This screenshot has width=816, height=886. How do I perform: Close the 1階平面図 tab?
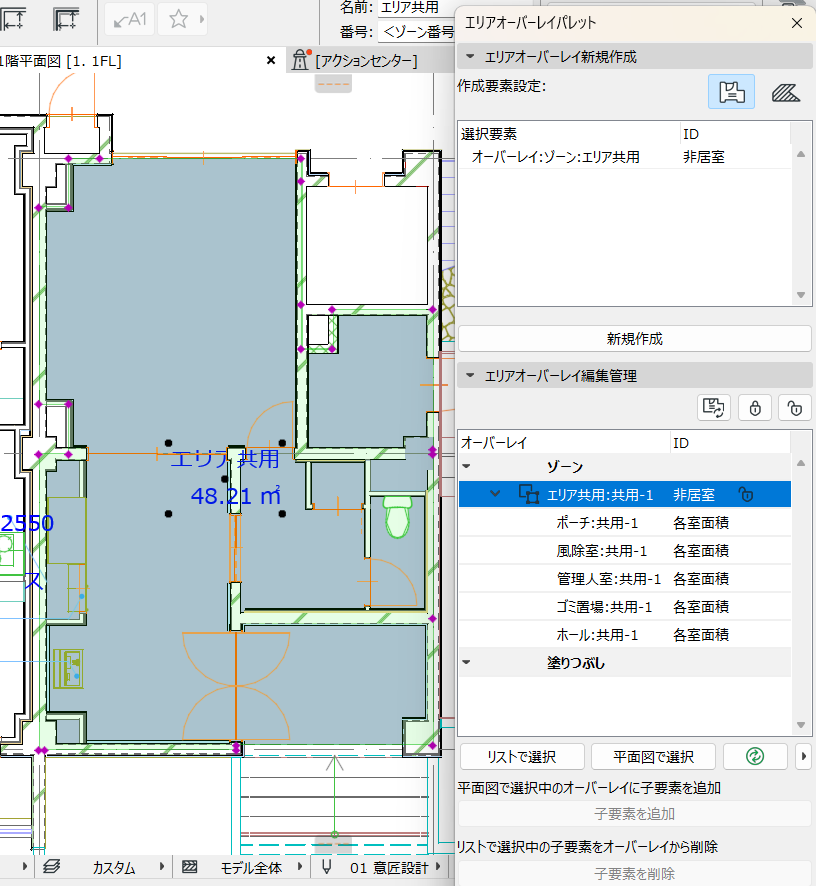point(271,60)
